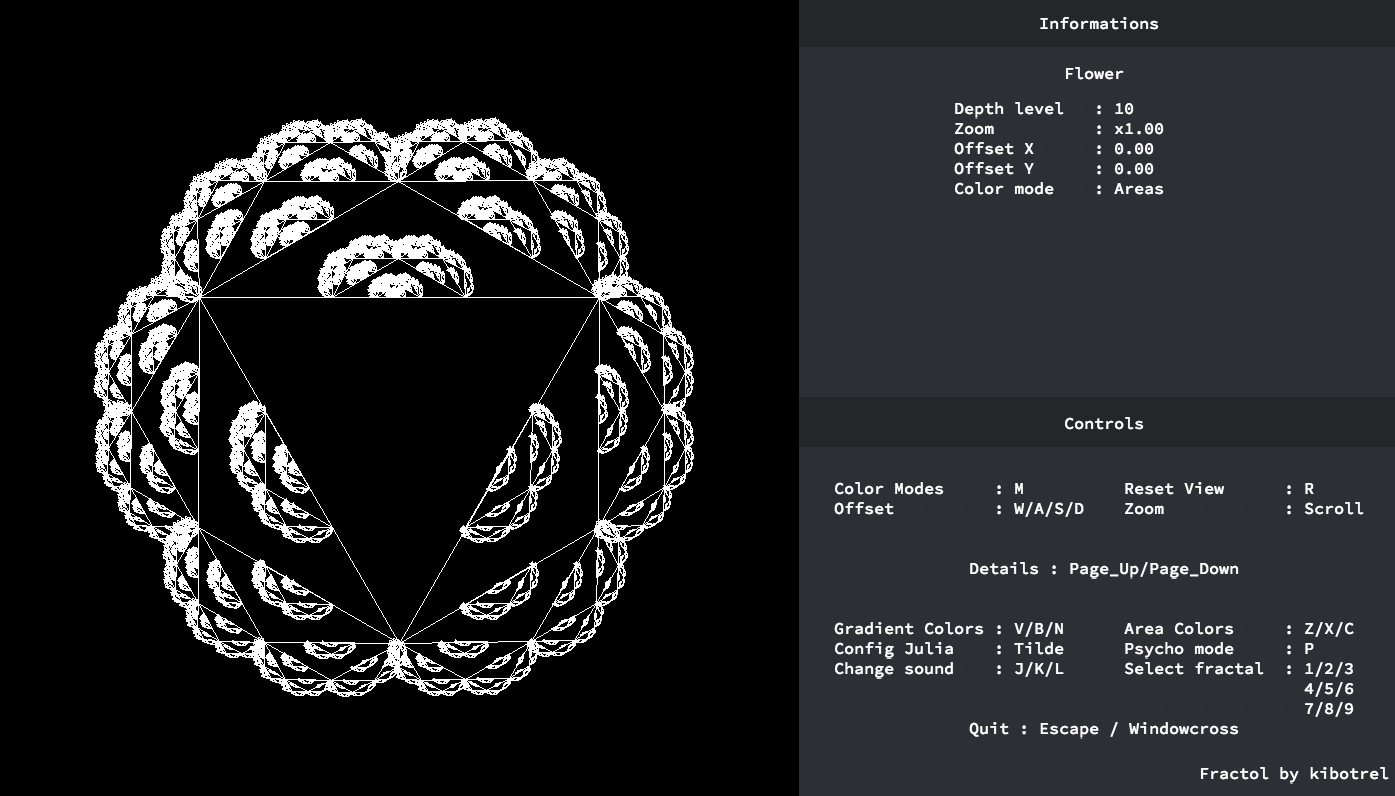This screenshot has height=796, width=1395.
Task: Click the Depth level label
Action: point(1008,108)
